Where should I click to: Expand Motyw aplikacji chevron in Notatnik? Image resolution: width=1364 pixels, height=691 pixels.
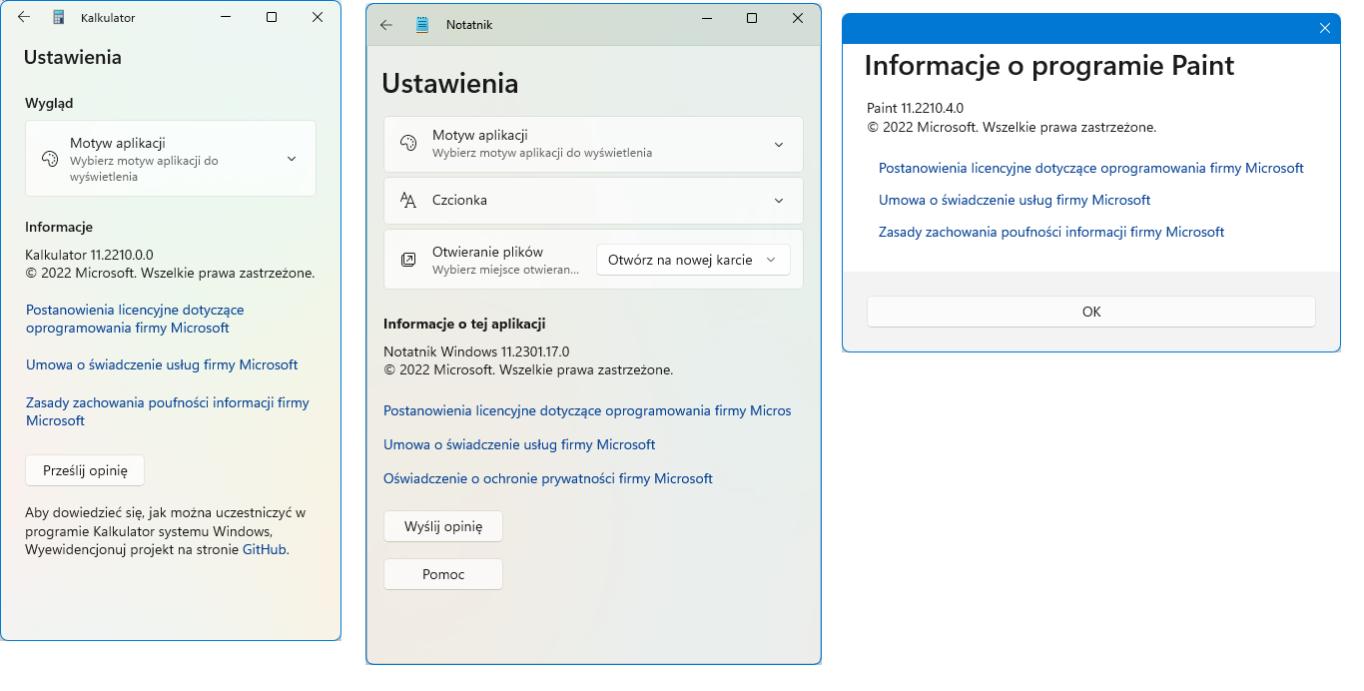pos(779,145)
